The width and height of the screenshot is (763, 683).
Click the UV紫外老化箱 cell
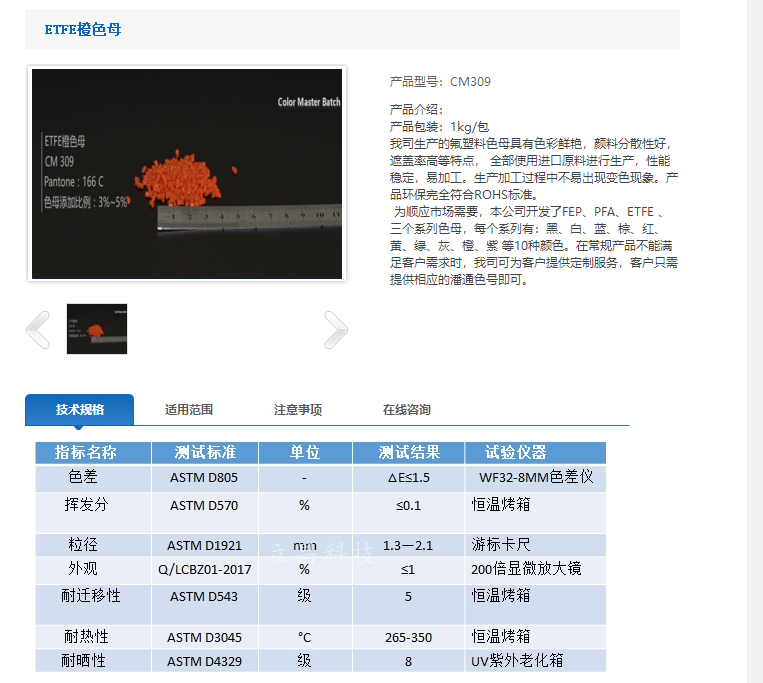[517, 661]
